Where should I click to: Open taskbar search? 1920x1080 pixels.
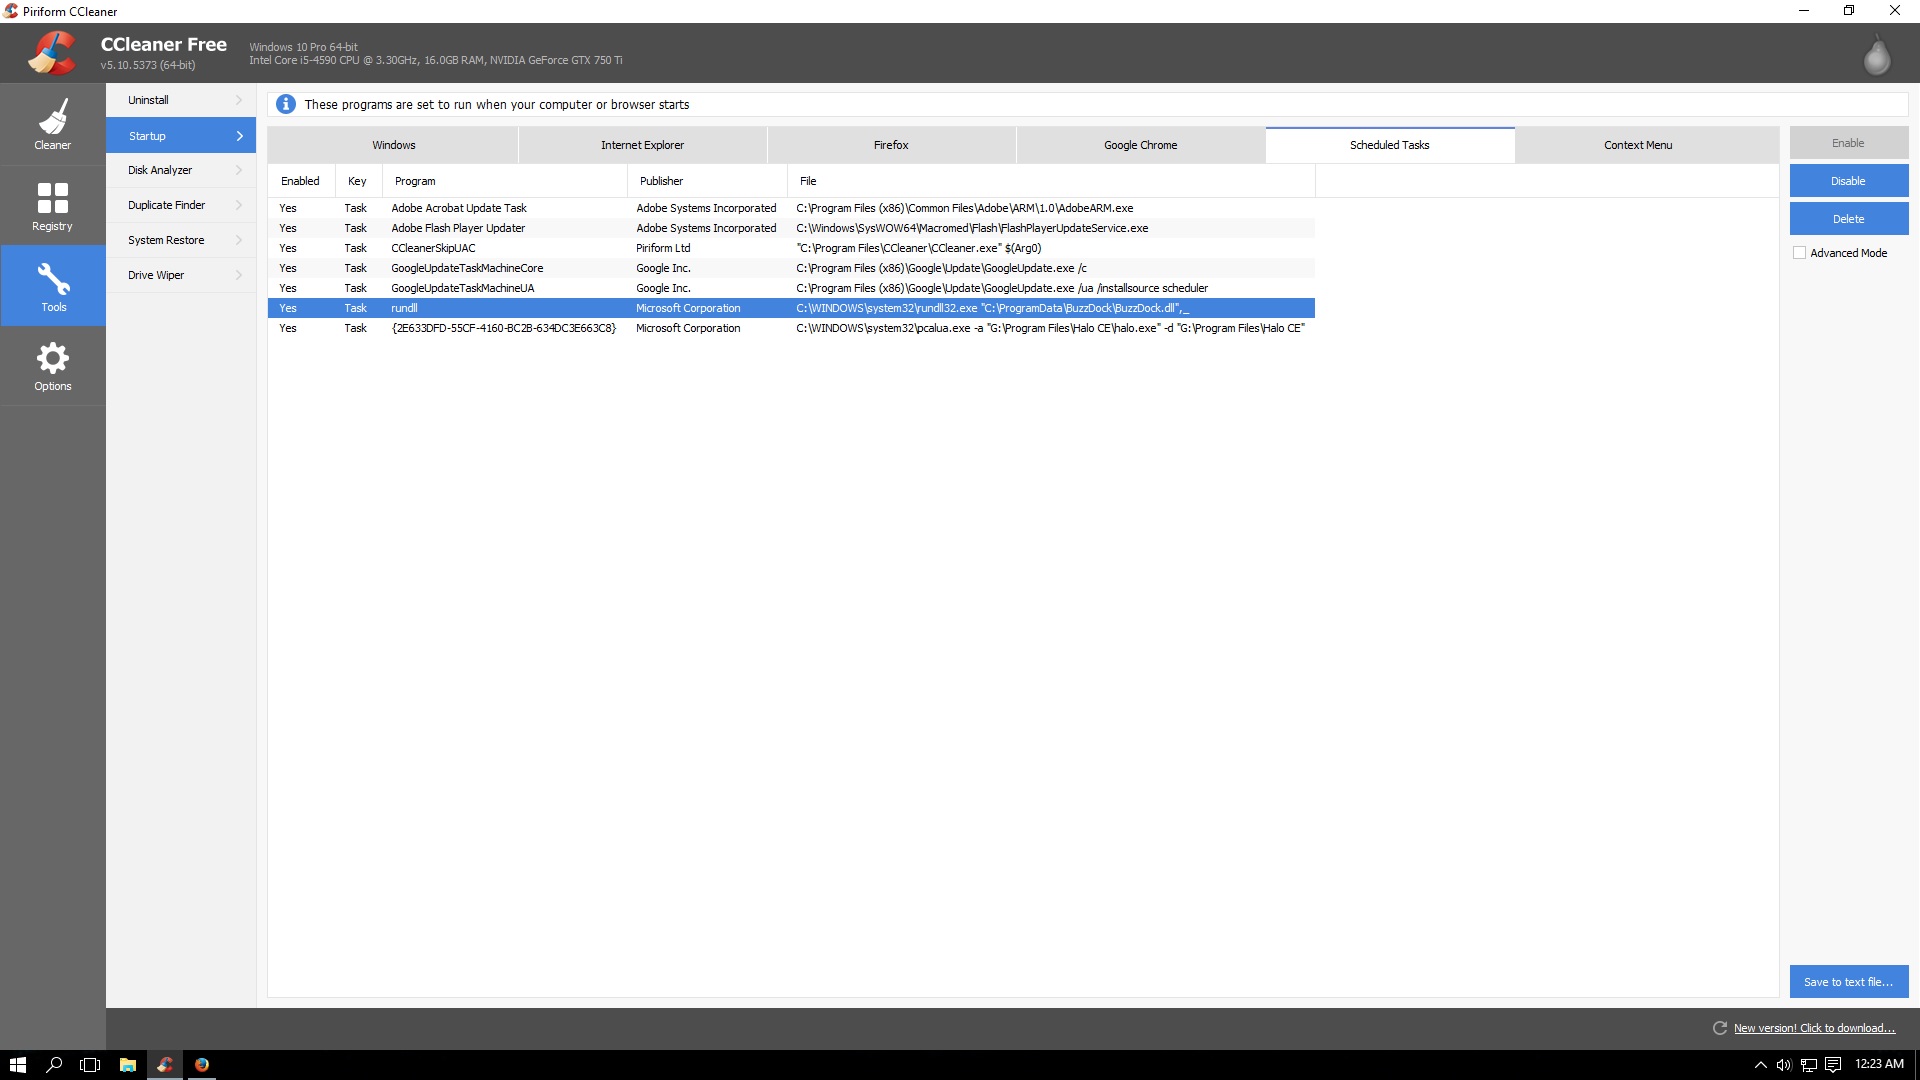click(54, 1065)
